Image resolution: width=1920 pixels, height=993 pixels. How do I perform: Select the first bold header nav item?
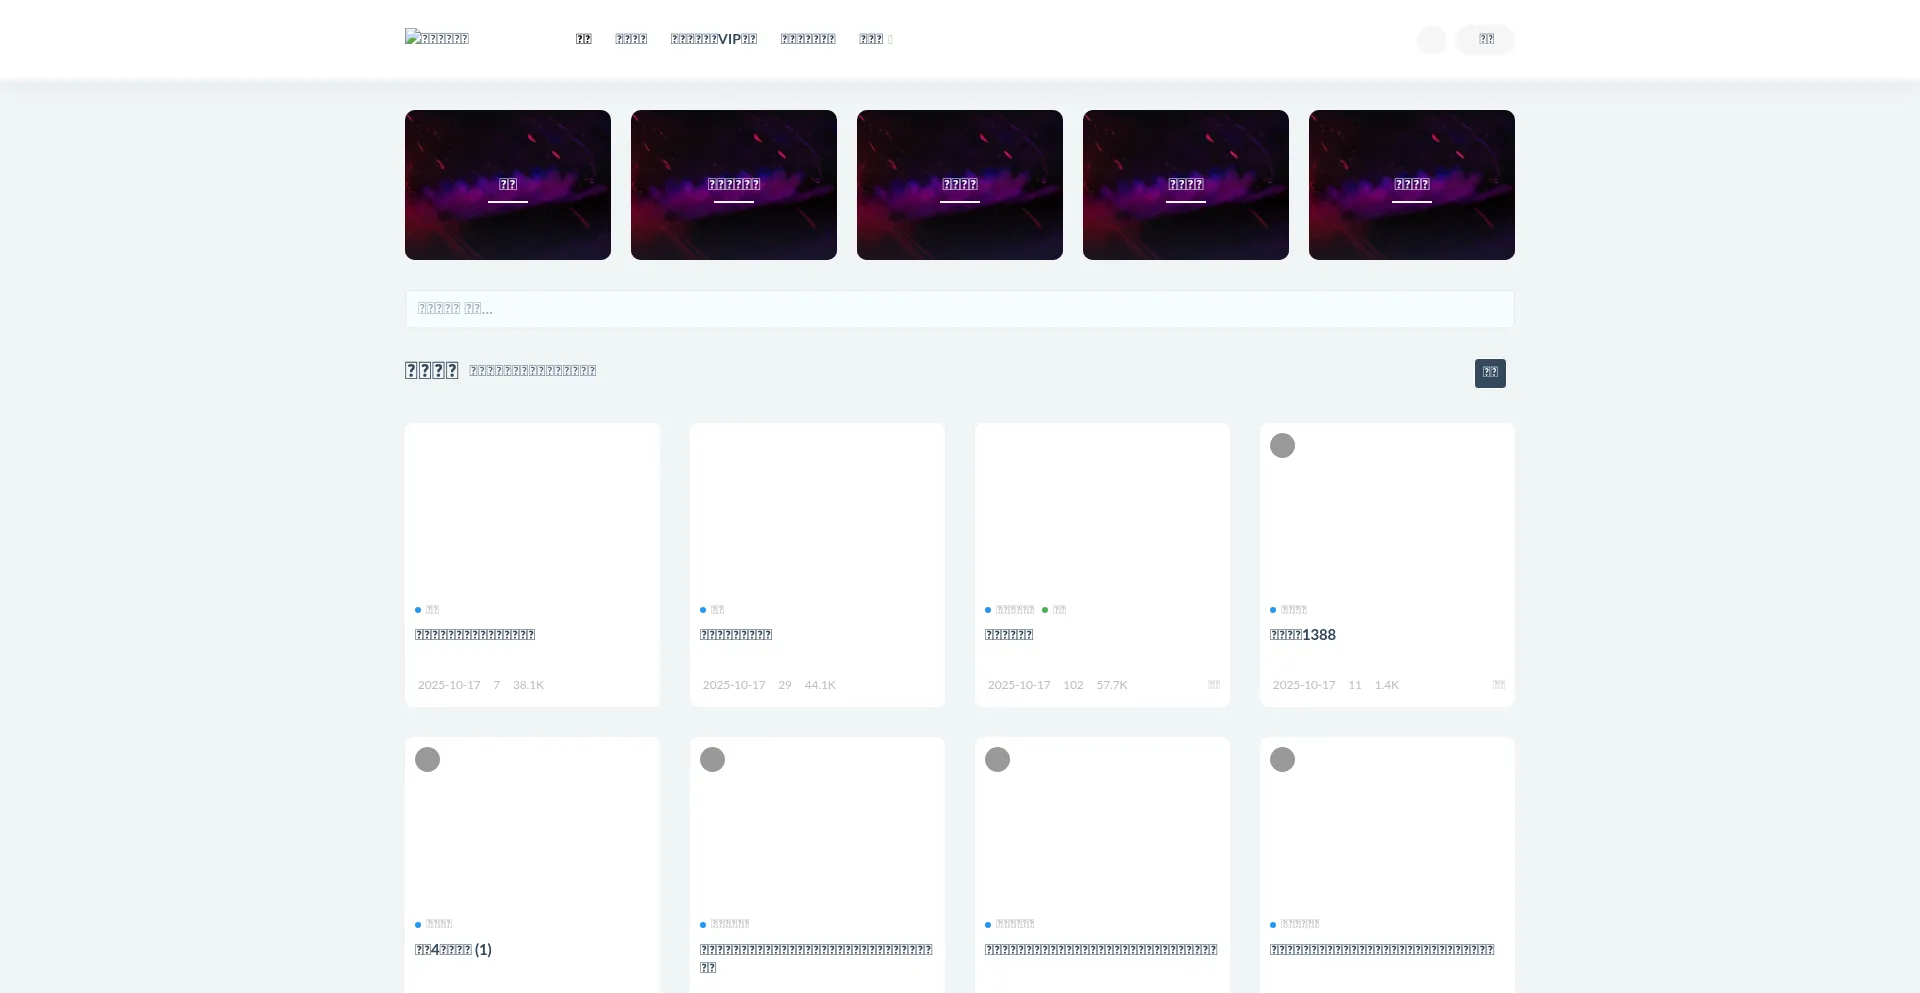tap(583, 39)
